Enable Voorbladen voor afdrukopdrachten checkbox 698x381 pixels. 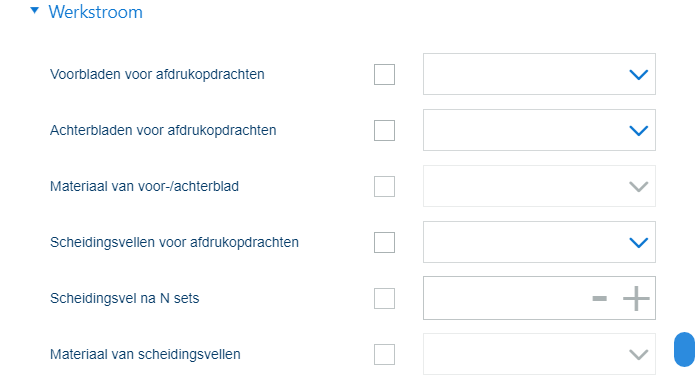pyautogui.click(x=384, y=74)
